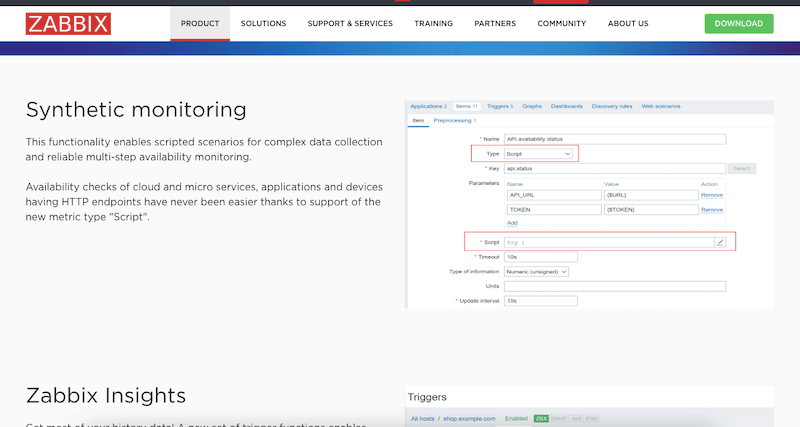This screenshot has width=800, height=427.
Task: Click the {$URL} parameter value field
Action: (x=651, y=195)
